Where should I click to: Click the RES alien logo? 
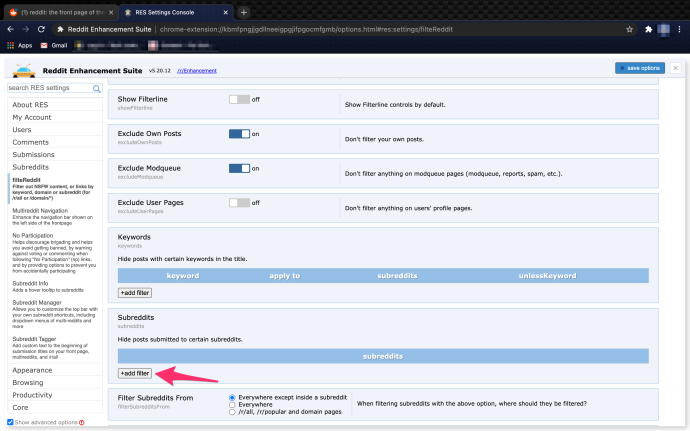pos(24,70)
